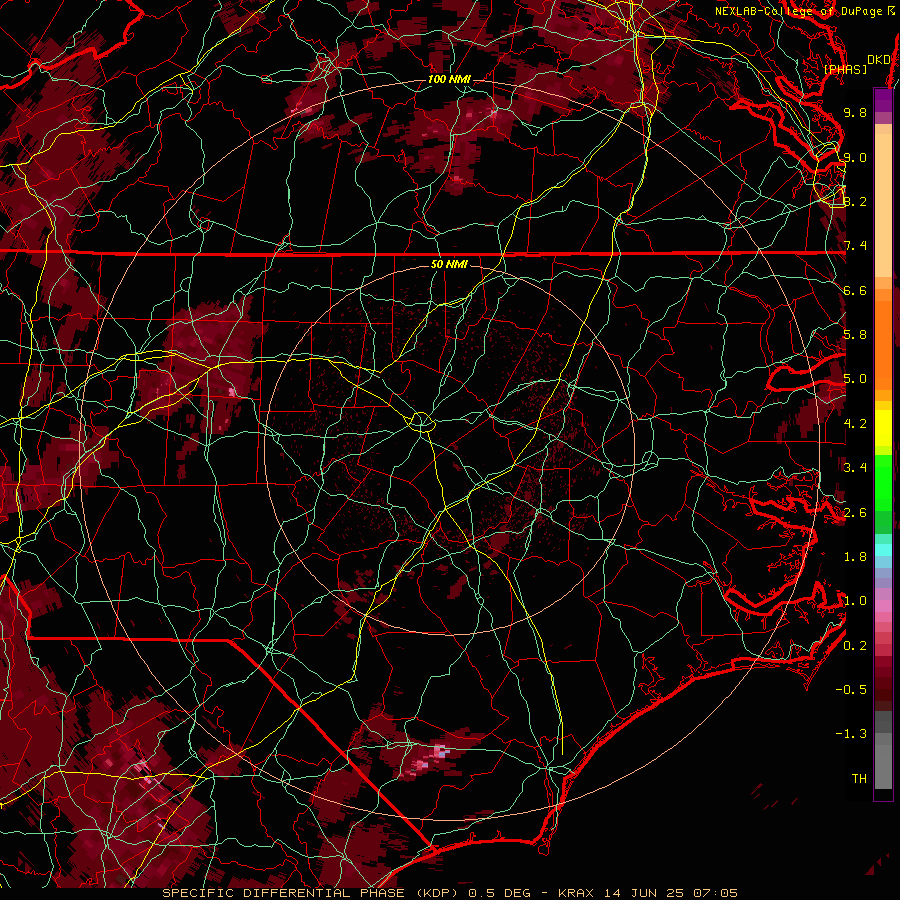The width and height of the screenshot is (900, 900).
Task: Click the -0.5 value on color scale
Action: pyautogui.click(x=851, y=690)
